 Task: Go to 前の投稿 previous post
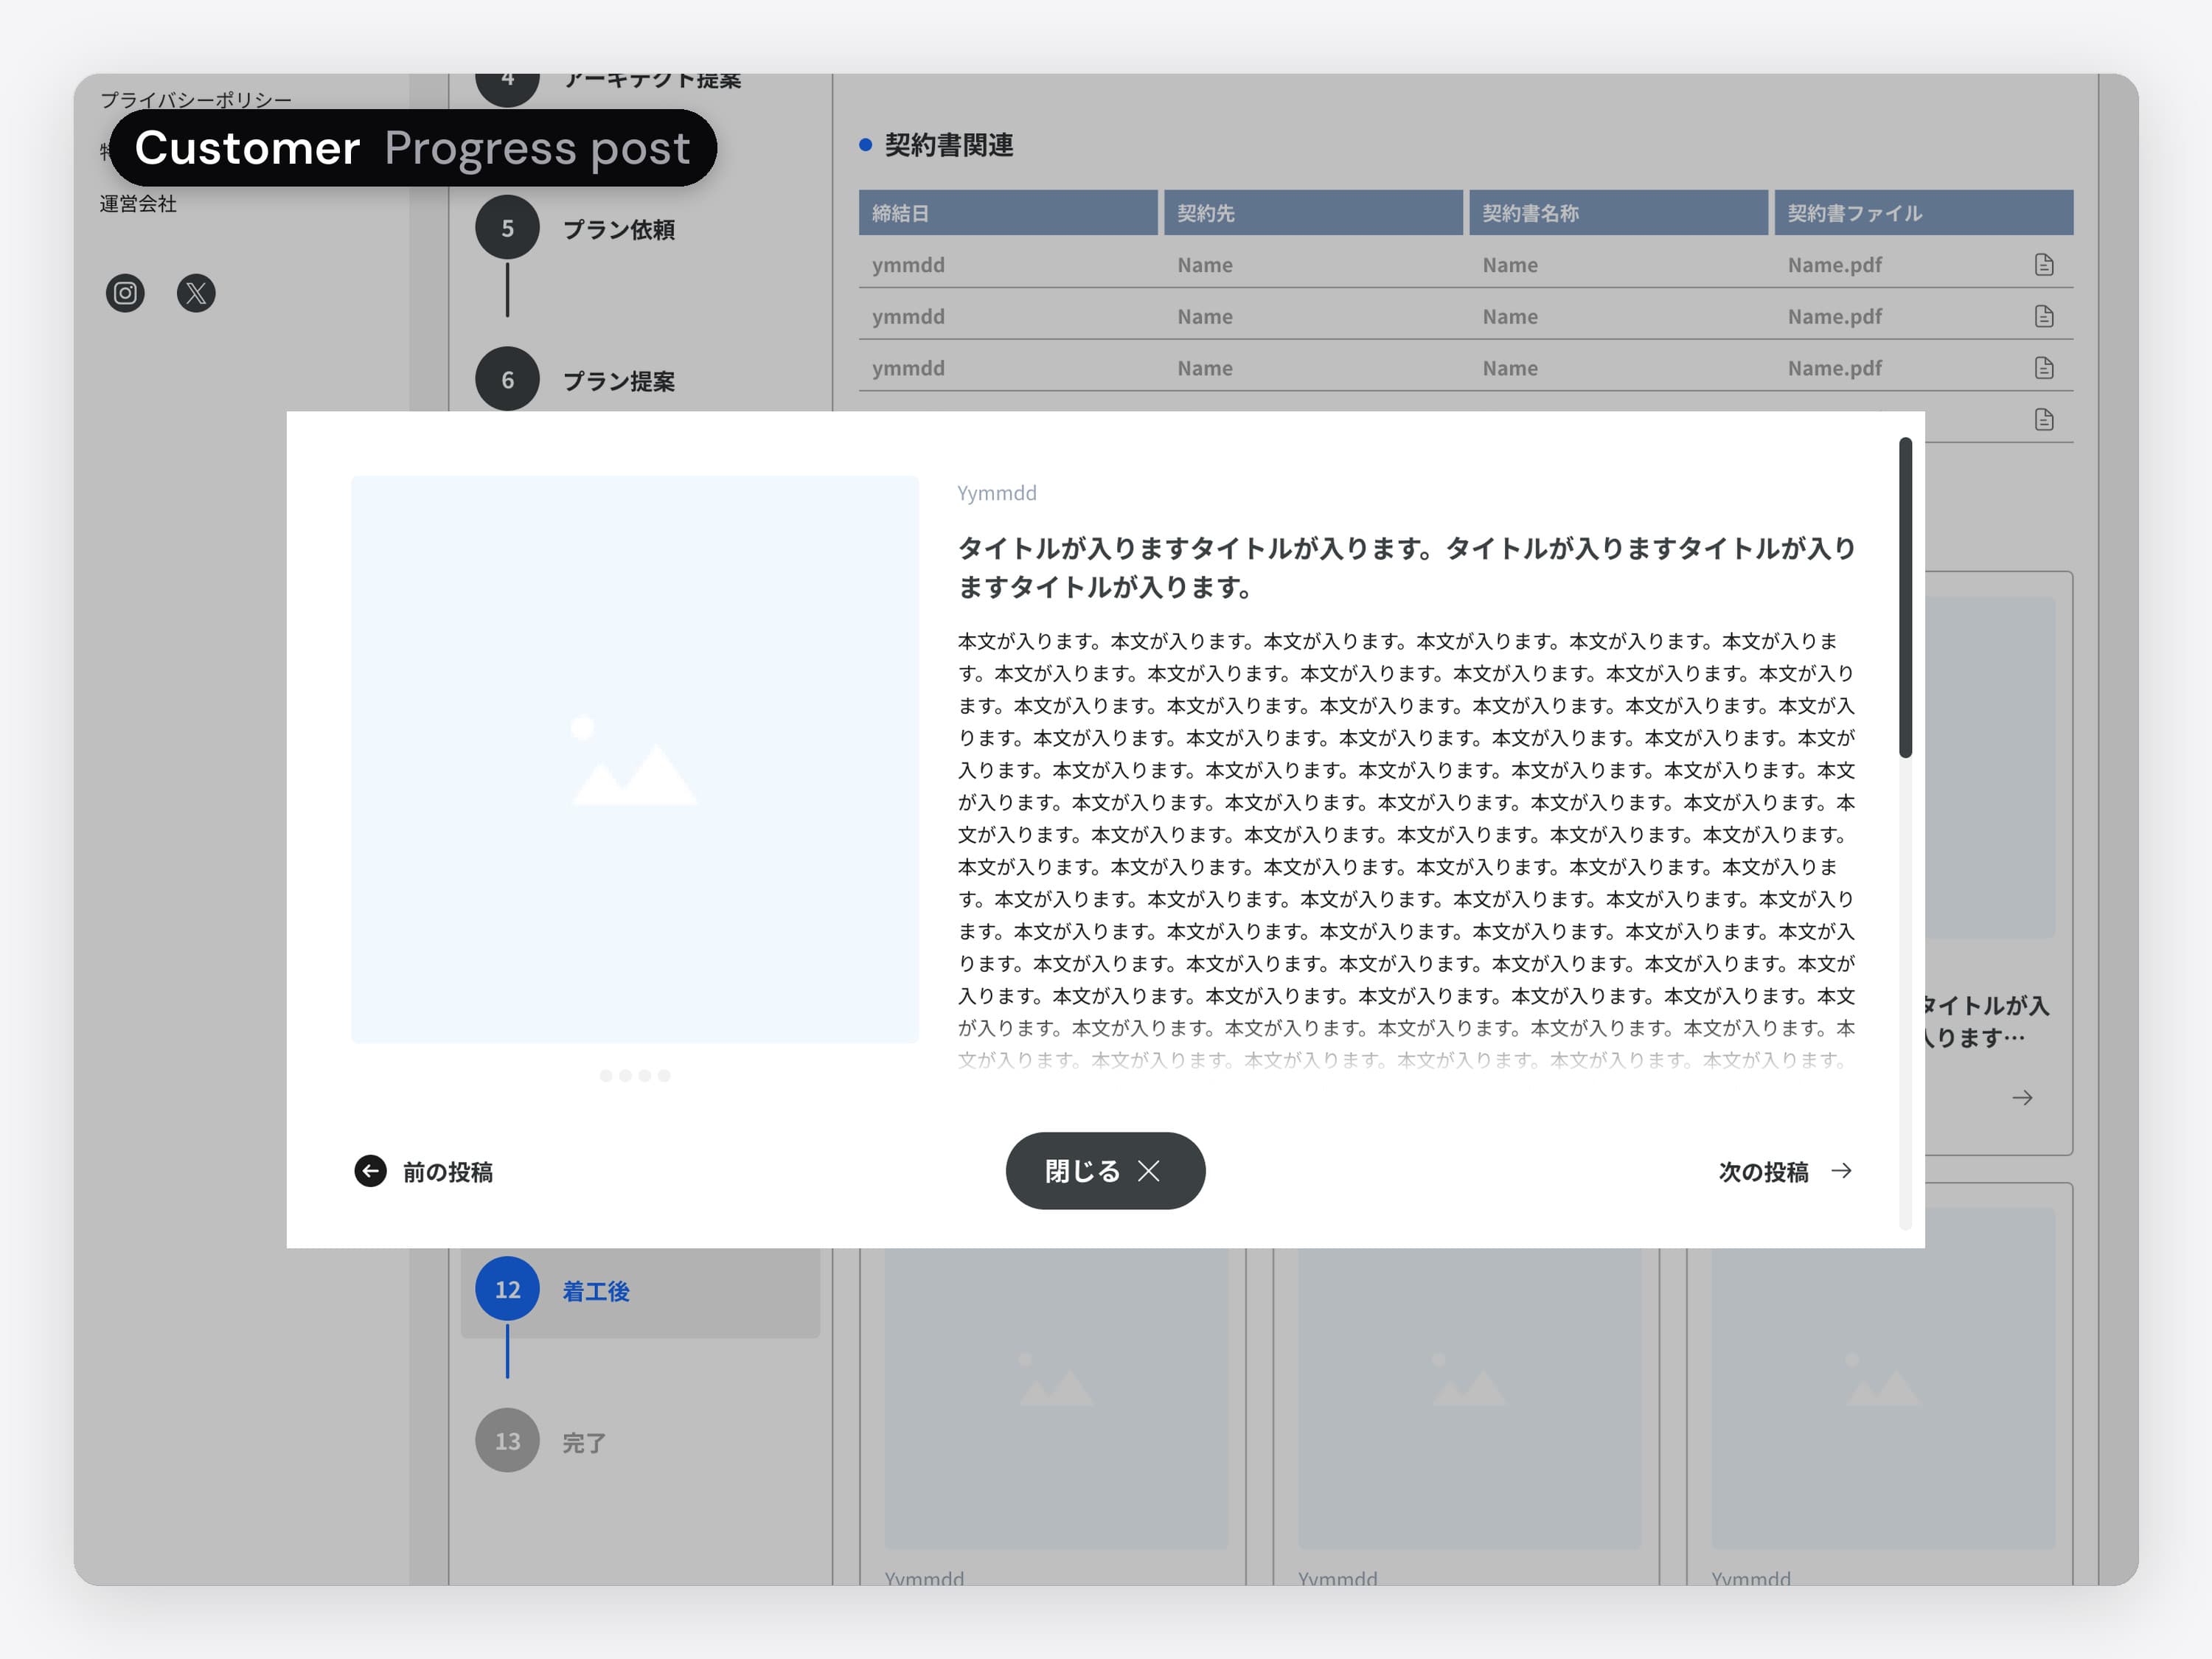coord(424,1171)
